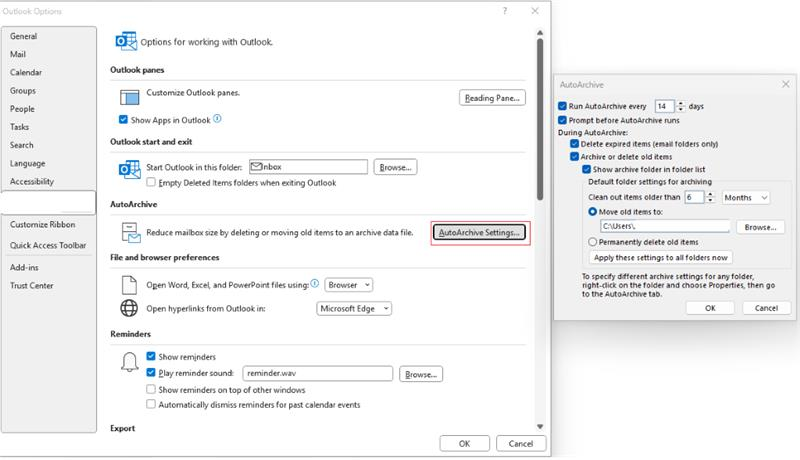This screenshot has height=460, width=800.
Task: Click Cancel in Outlook Options window
Action: coord(521,444)
